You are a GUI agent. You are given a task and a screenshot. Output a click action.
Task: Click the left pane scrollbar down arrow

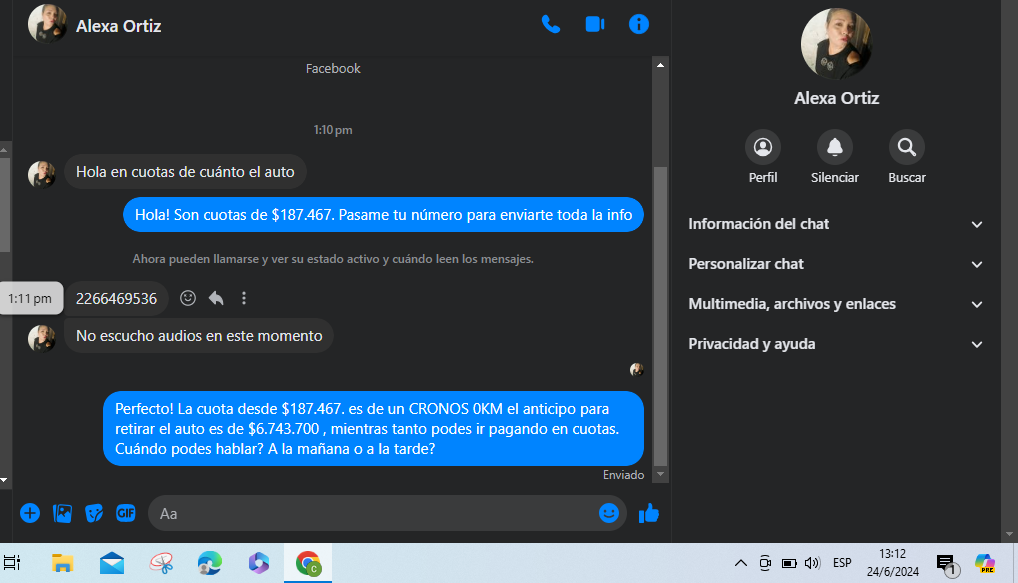[4, 480]
